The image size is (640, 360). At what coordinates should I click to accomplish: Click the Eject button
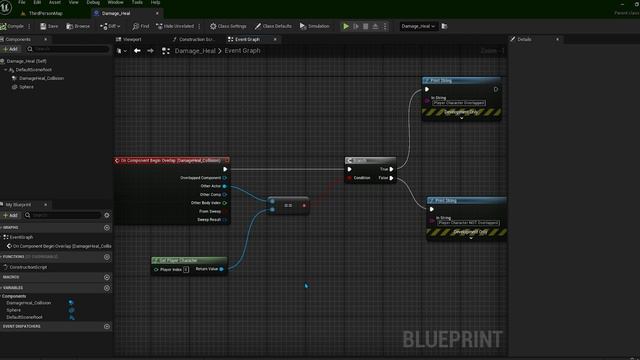(375, 26)
